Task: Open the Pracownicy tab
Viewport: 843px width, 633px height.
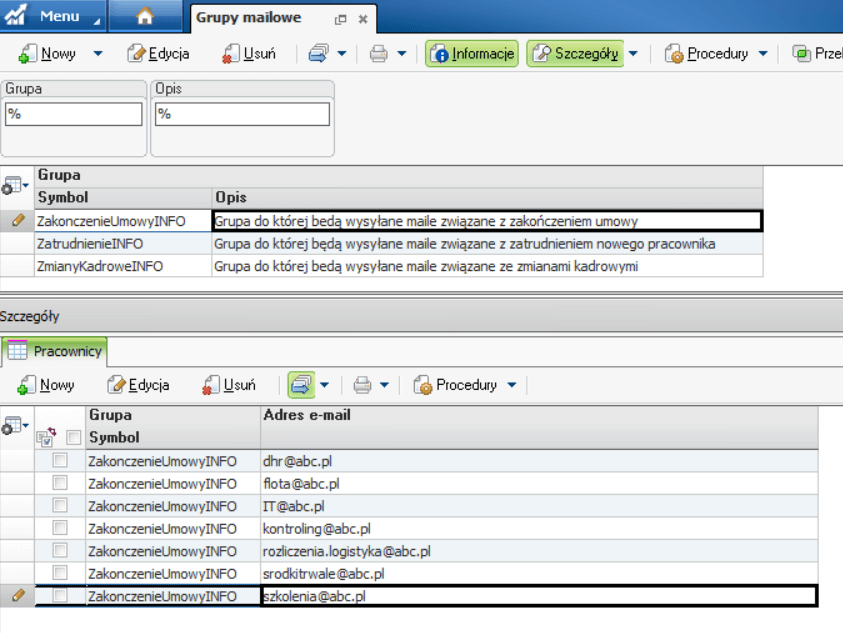Action: tap(54, 351)
